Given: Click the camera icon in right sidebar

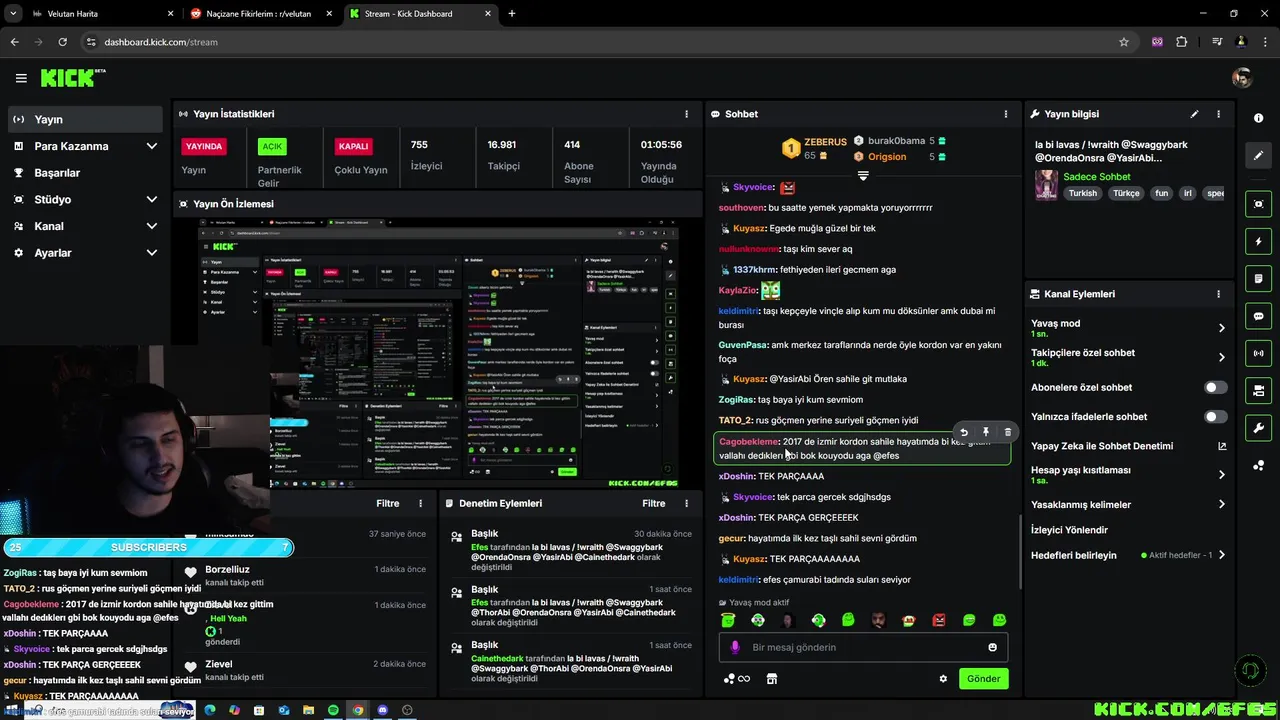Looking at the screenshot, I should (1258, 390).
